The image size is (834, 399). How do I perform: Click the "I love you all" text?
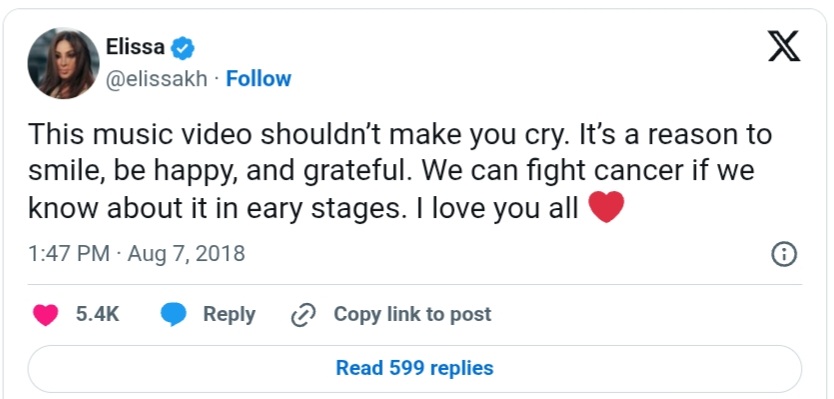[497, 208]
